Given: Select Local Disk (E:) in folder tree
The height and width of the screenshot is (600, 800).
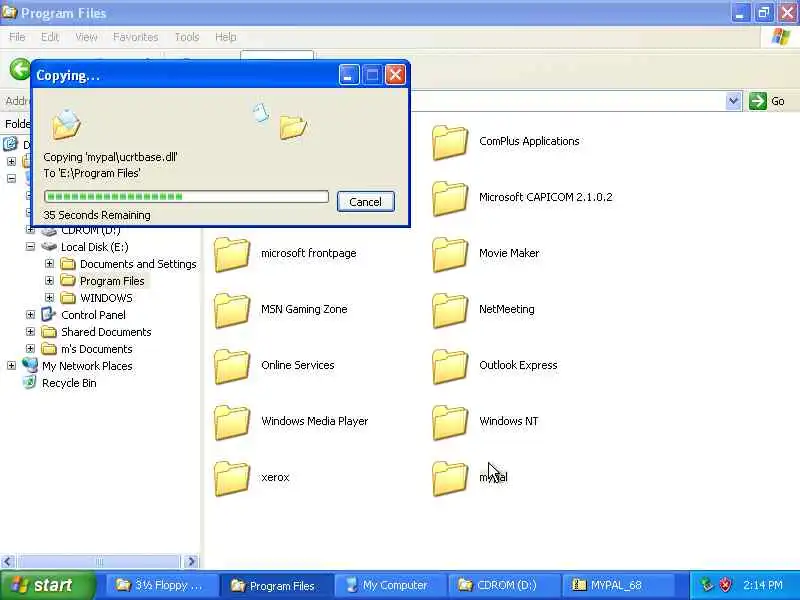Looking at the screenshot, I should 95,247.
